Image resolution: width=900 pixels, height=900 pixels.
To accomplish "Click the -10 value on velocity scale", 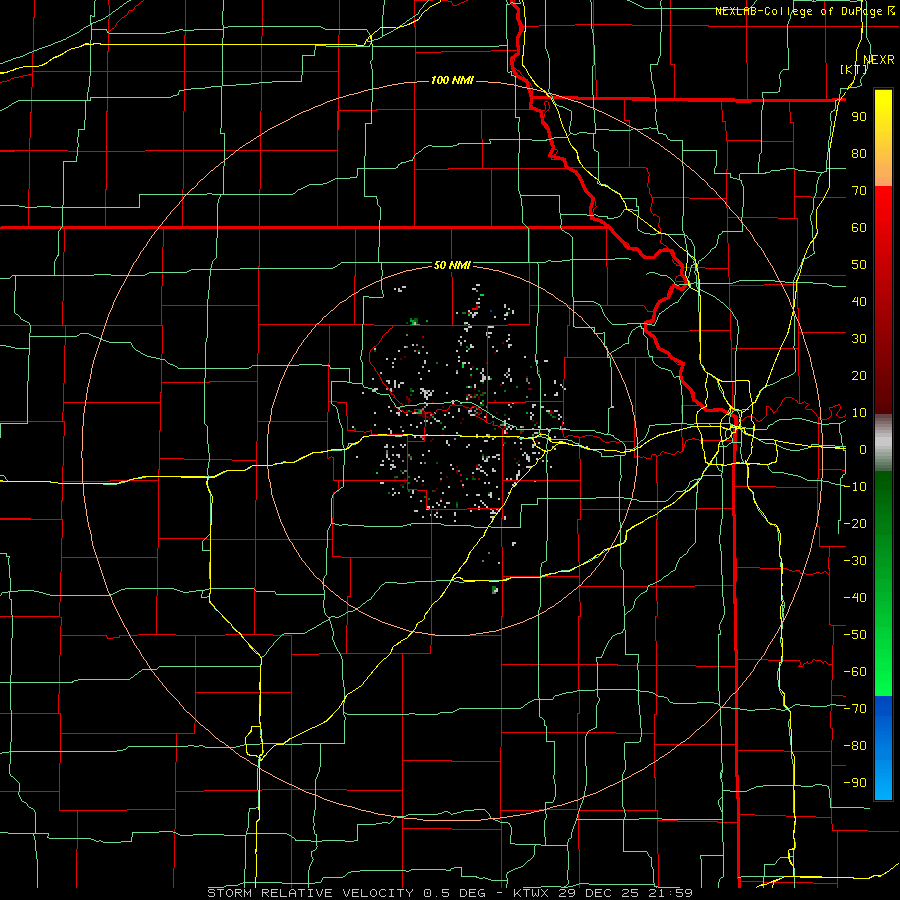I will point(855,487).
